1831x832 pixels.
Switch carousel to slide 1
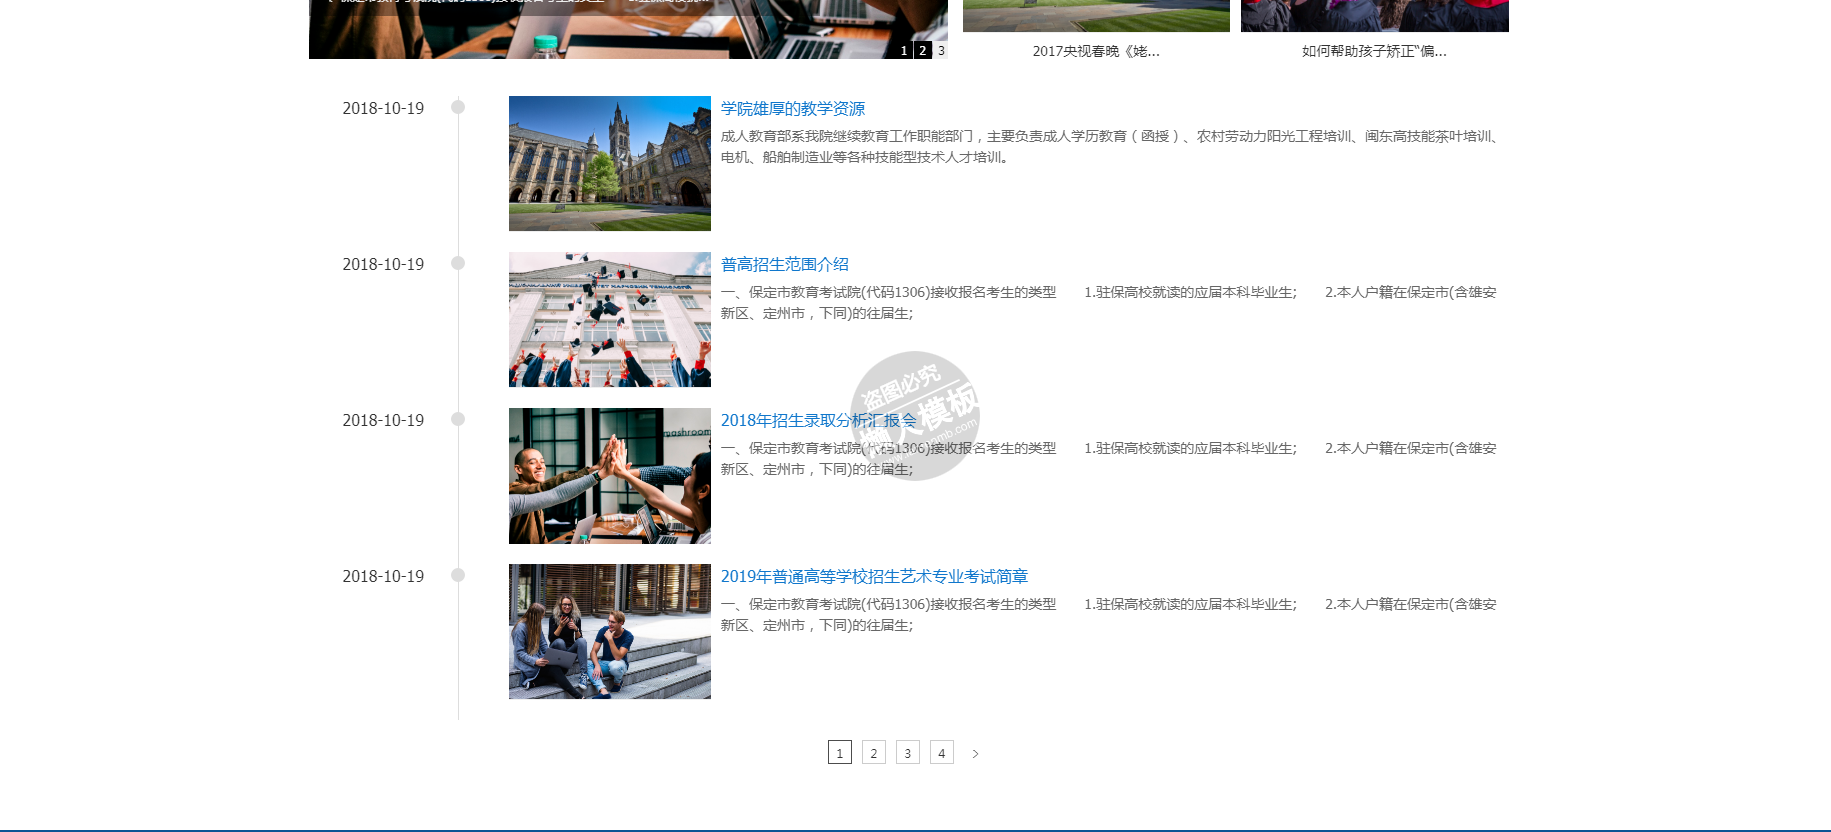tap(904, 51)
